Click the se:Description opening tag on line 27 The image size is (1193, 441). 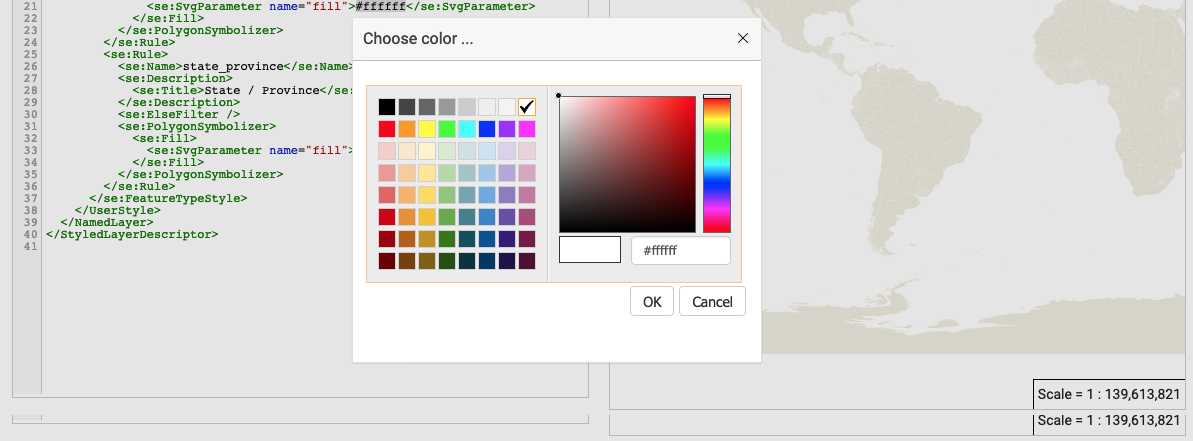pos(175,78)
